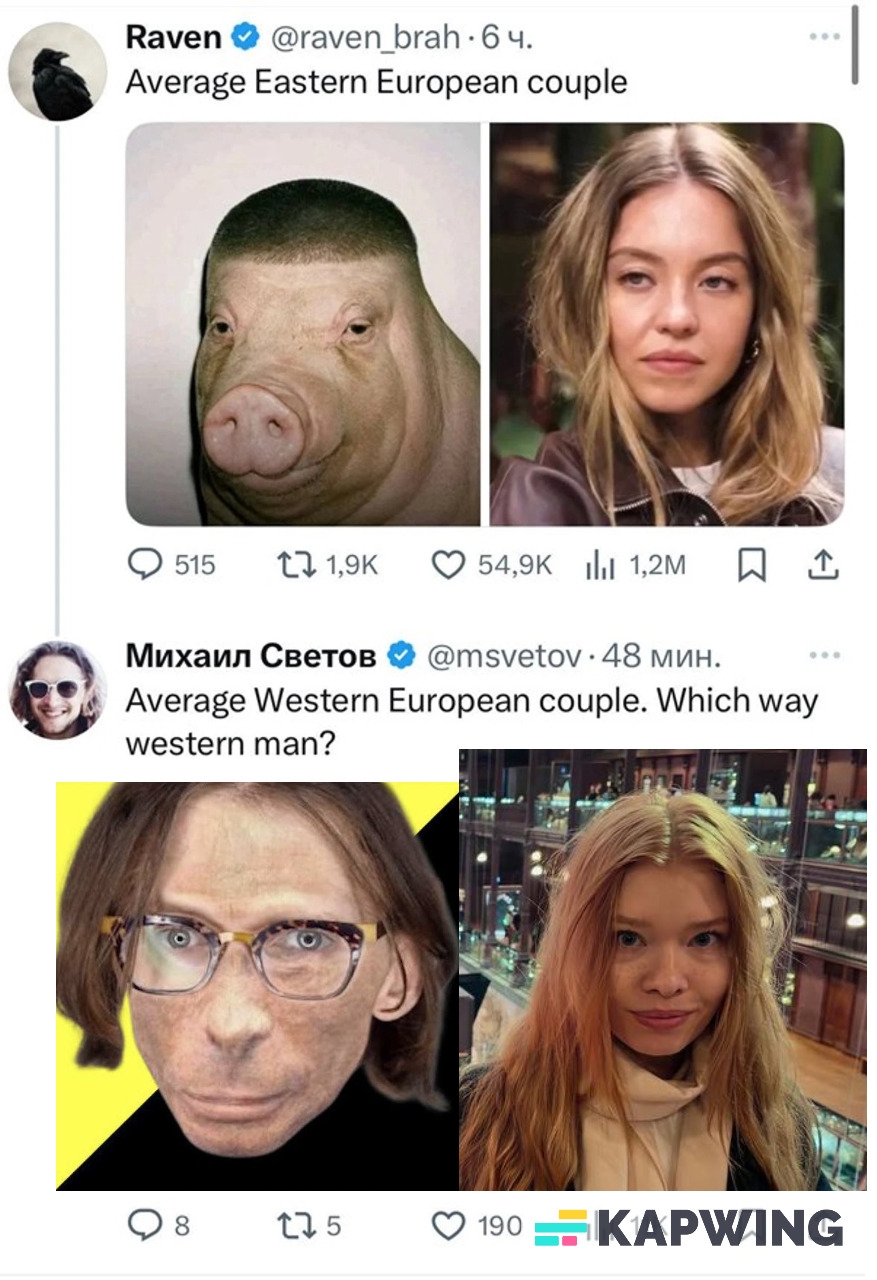Open the man with glasses image
Image resolution: width=877 pixels, height=1280 pixels.
(257, 985)
